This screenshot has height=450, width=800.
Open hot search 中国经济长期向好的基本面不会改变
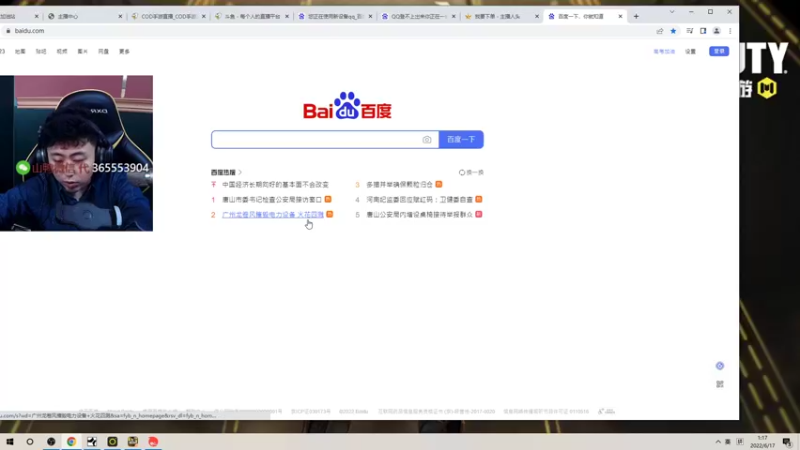(276, 184)
